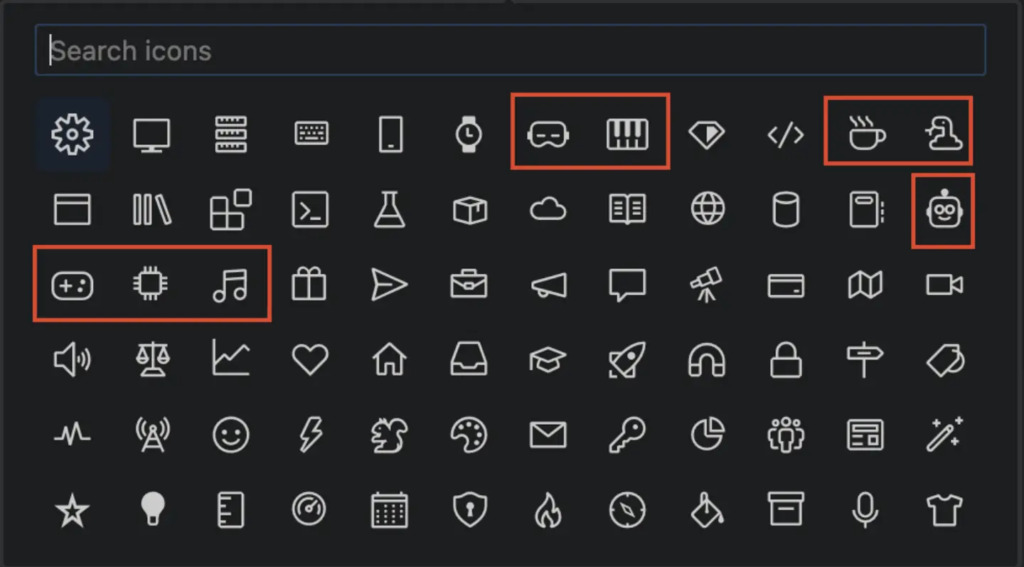Pick the light bulb icon
Screen dimensions: 1024x567
click(x=151, y=511)
